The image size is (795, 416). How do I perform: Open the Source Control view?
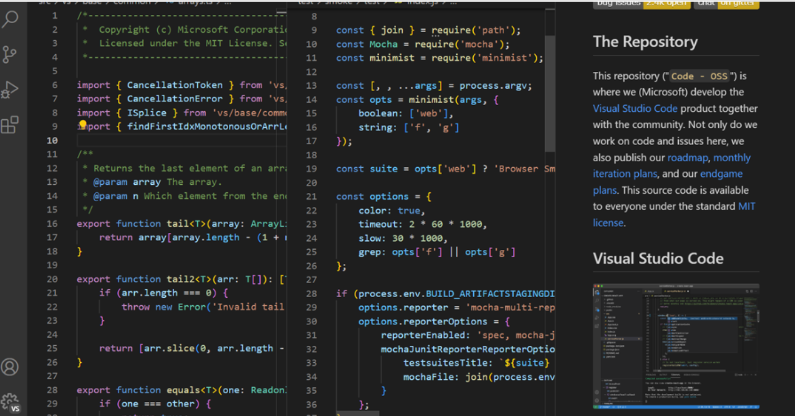click(11, 55)
